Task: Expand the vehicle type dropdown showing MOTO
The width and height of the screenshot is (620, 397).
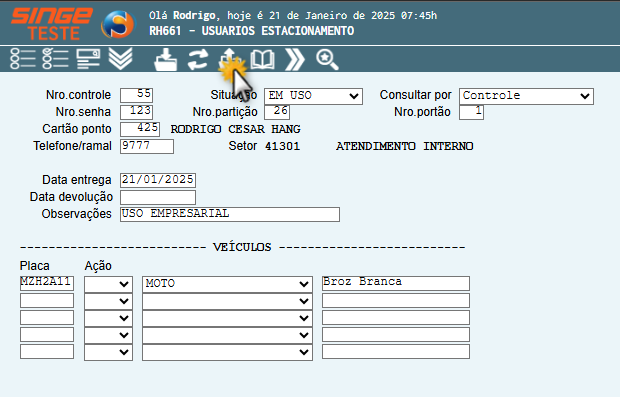Action: pos(227,284)
